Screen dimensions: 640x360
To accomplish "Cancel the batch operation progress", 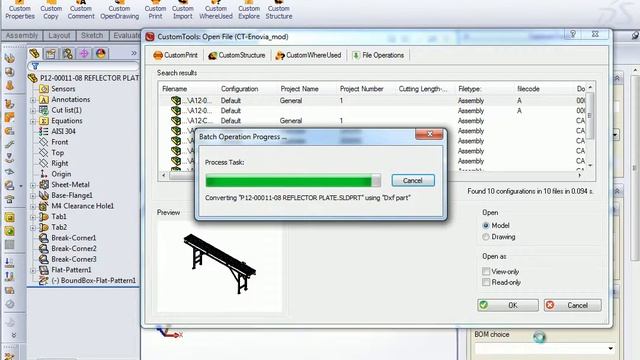I will click(413, 180).
